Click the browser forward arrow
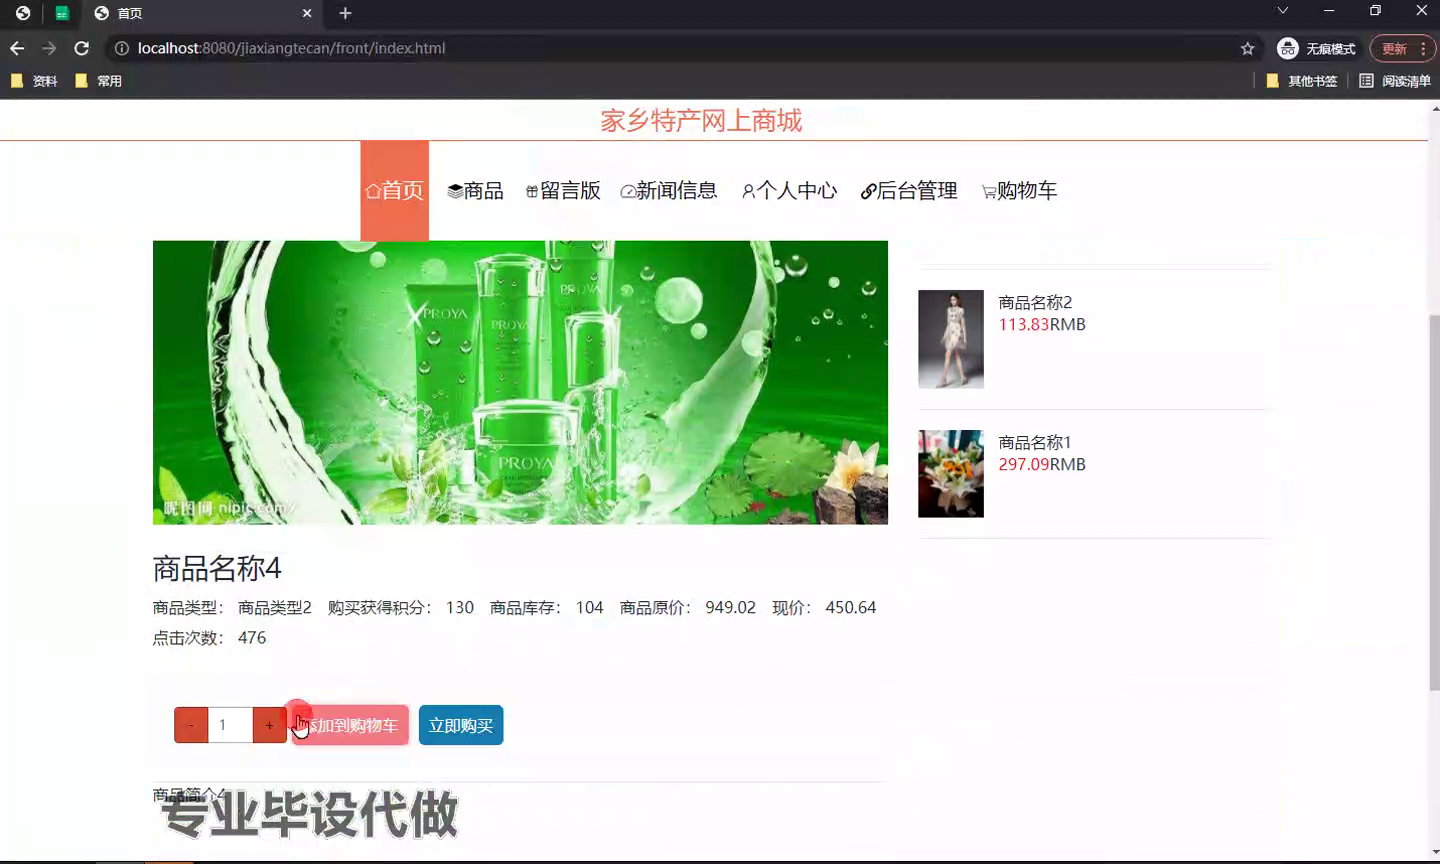The image size is (1440, 864). [49, 48]
